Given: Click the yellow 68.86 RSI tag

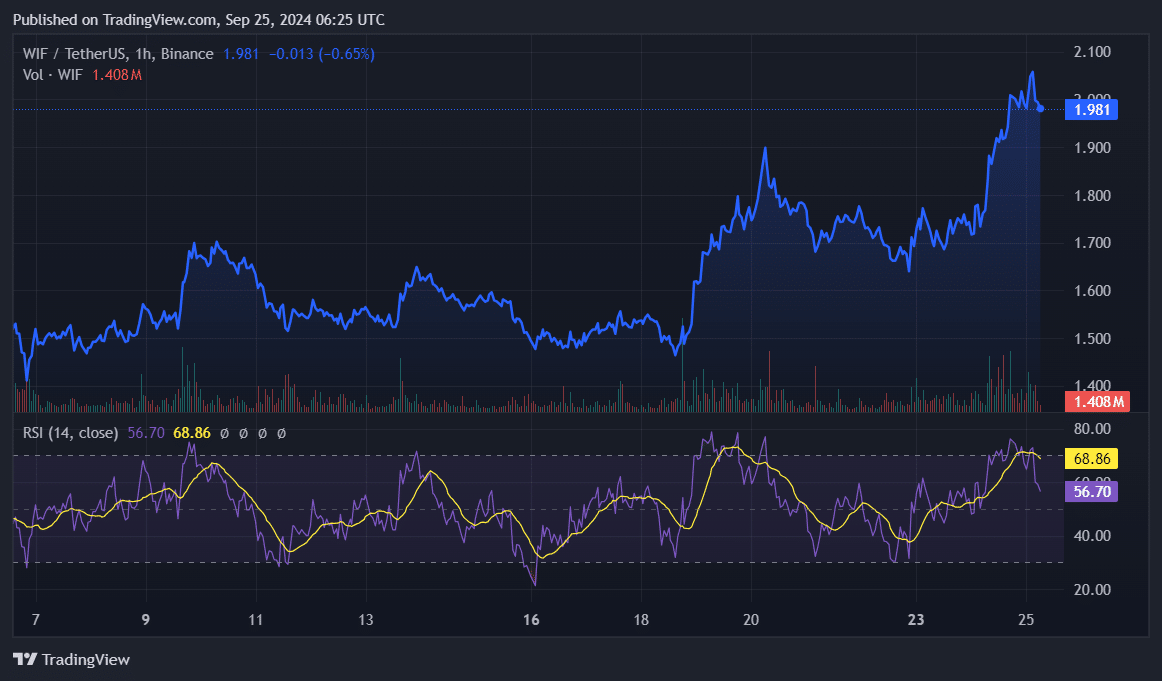Looking at the screenshot, I should 1092,457.
